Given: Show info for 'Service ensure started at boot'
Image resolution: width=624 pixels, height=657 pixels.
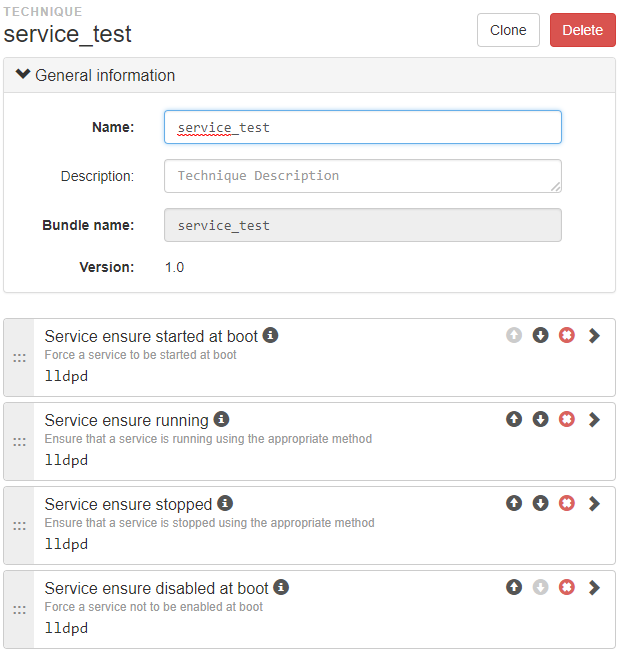Looking at the screenshot, I should pos(270,335).
